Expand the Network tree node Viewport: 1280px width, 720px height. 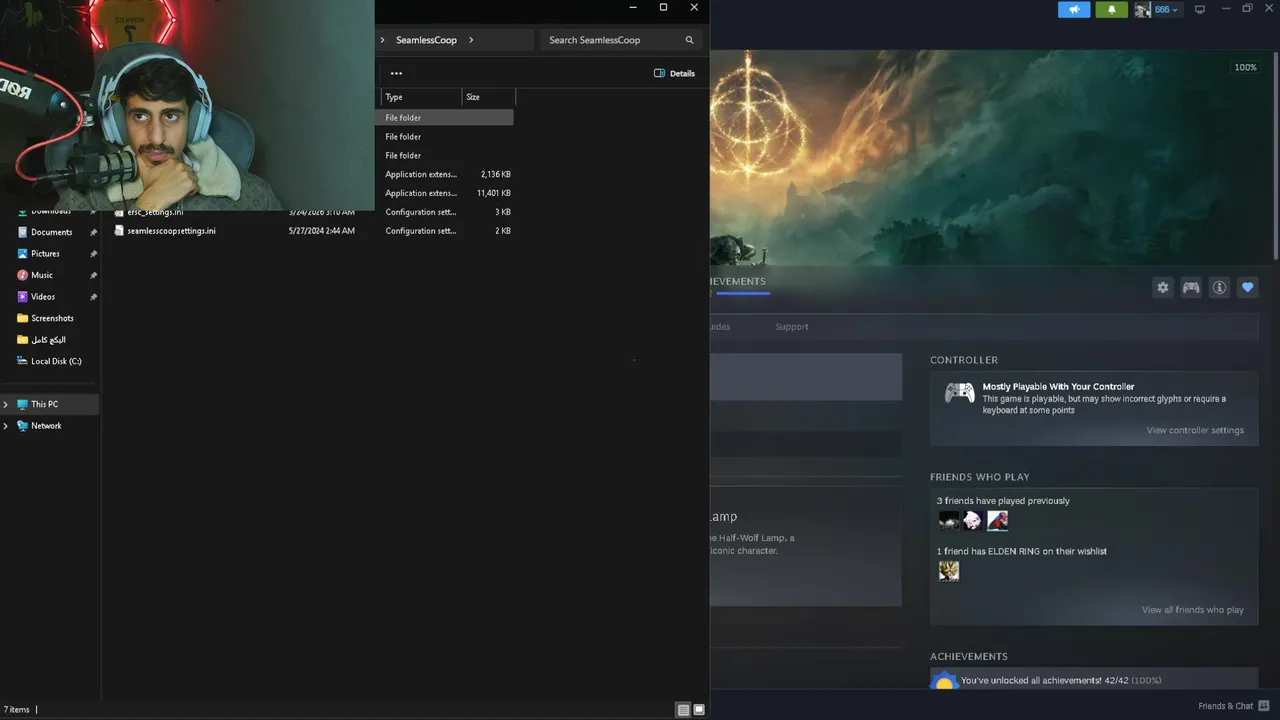(6, 426)
